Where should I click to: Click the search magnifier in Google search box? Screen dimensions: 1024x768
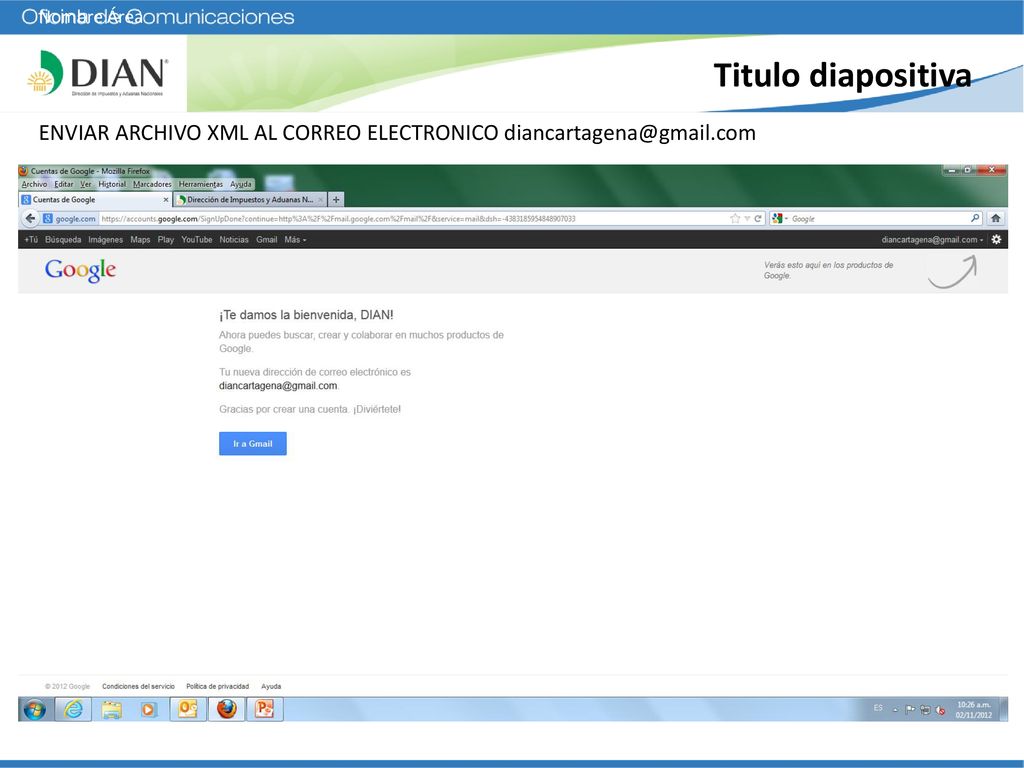[975, 218]
